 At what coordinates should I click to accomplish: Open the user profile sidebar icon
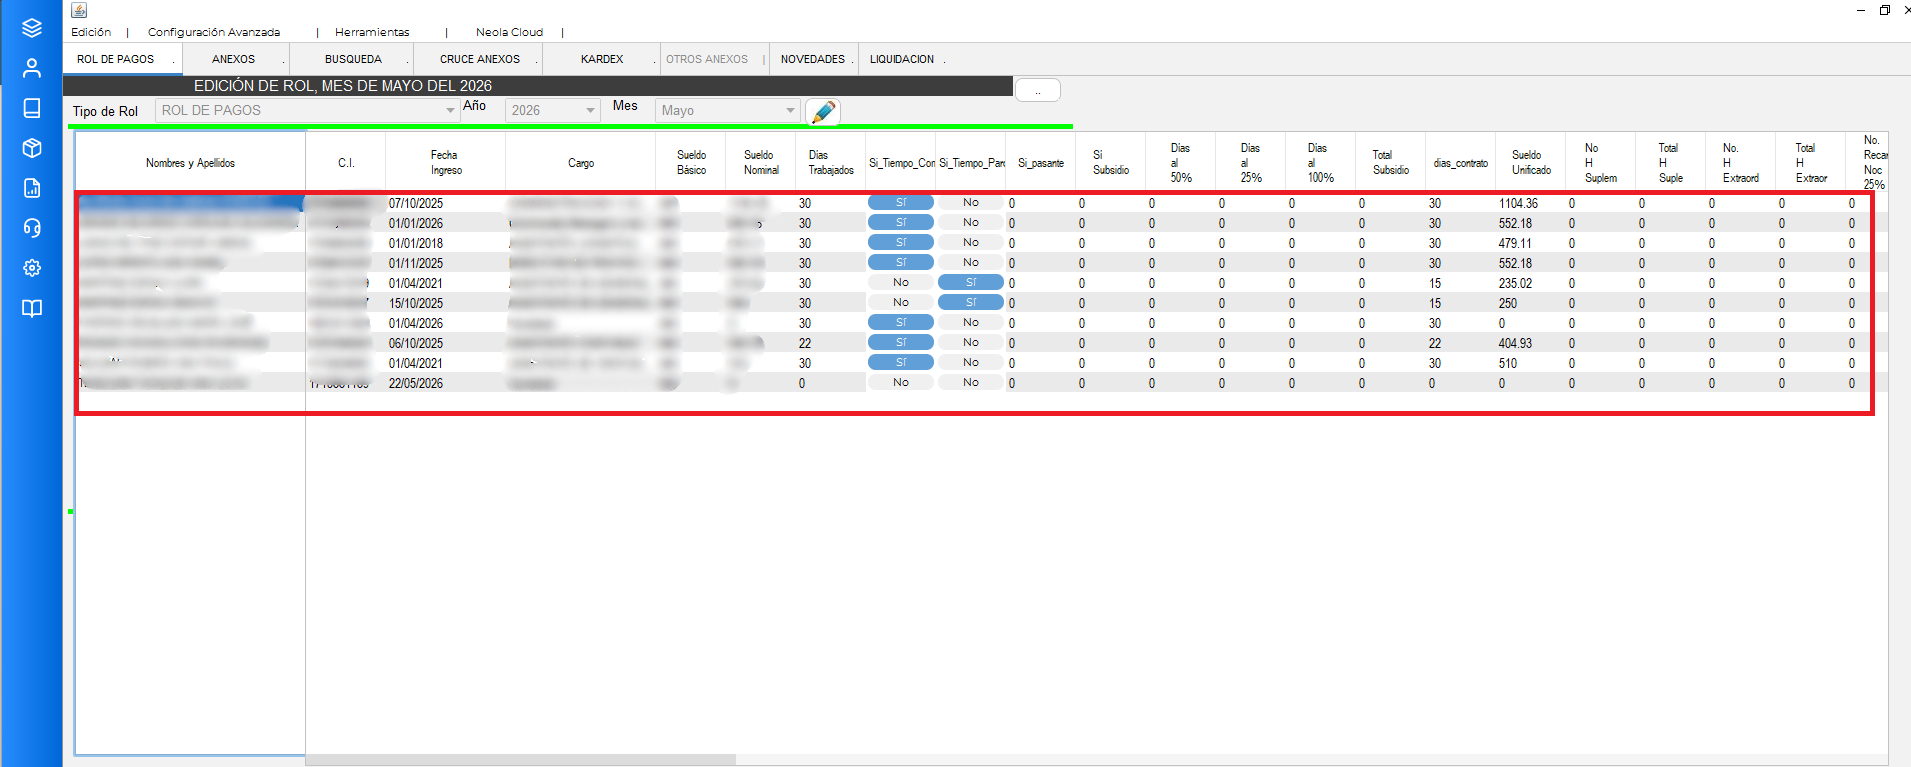coord(32,68)
